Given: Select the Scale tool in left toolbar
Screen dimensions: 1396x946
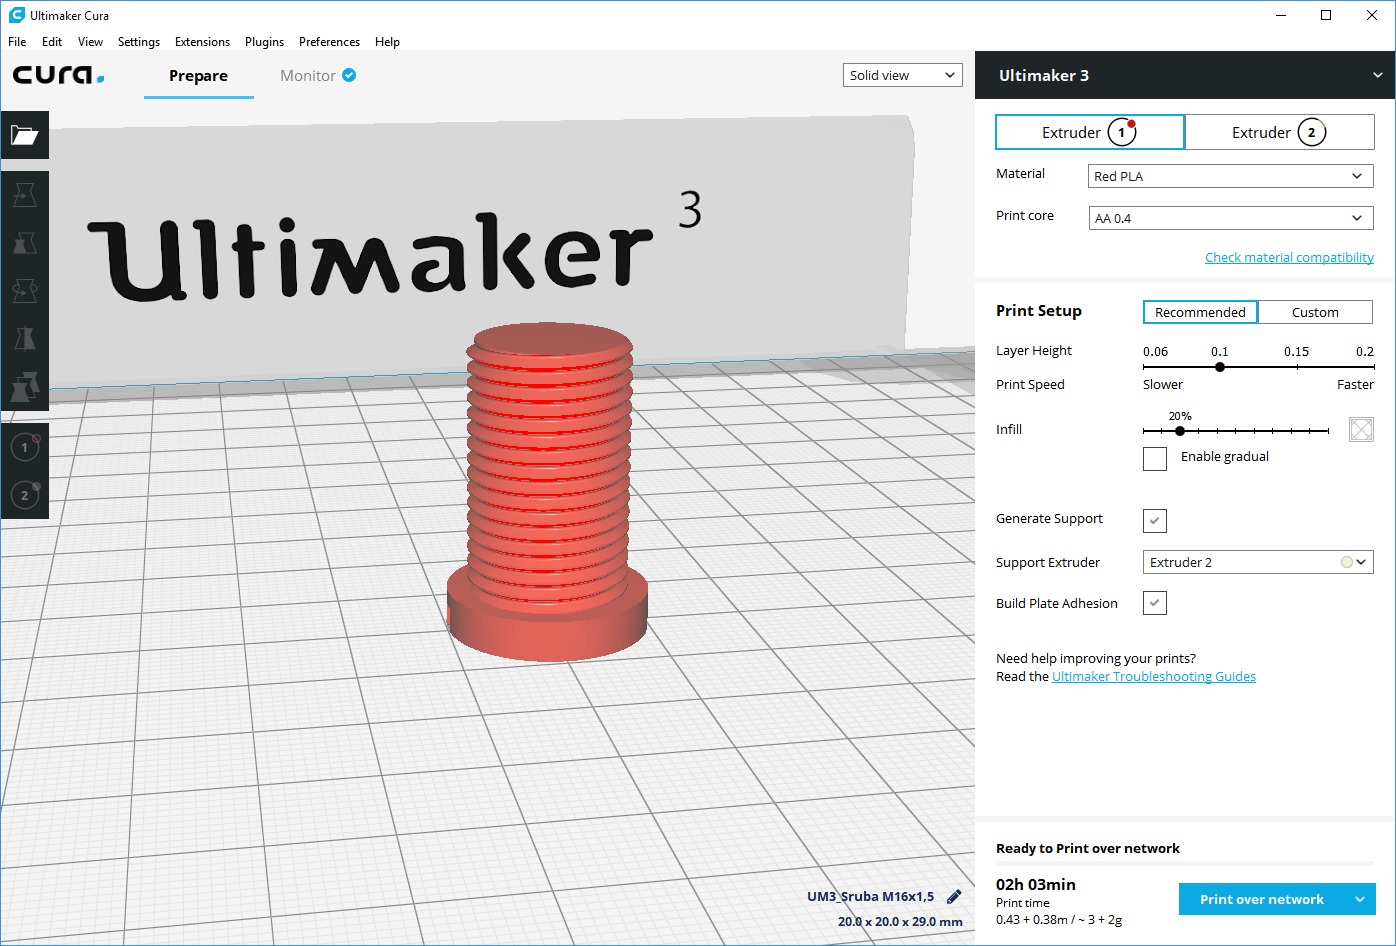Looking at the screenshot, I should tap(24, 242).
